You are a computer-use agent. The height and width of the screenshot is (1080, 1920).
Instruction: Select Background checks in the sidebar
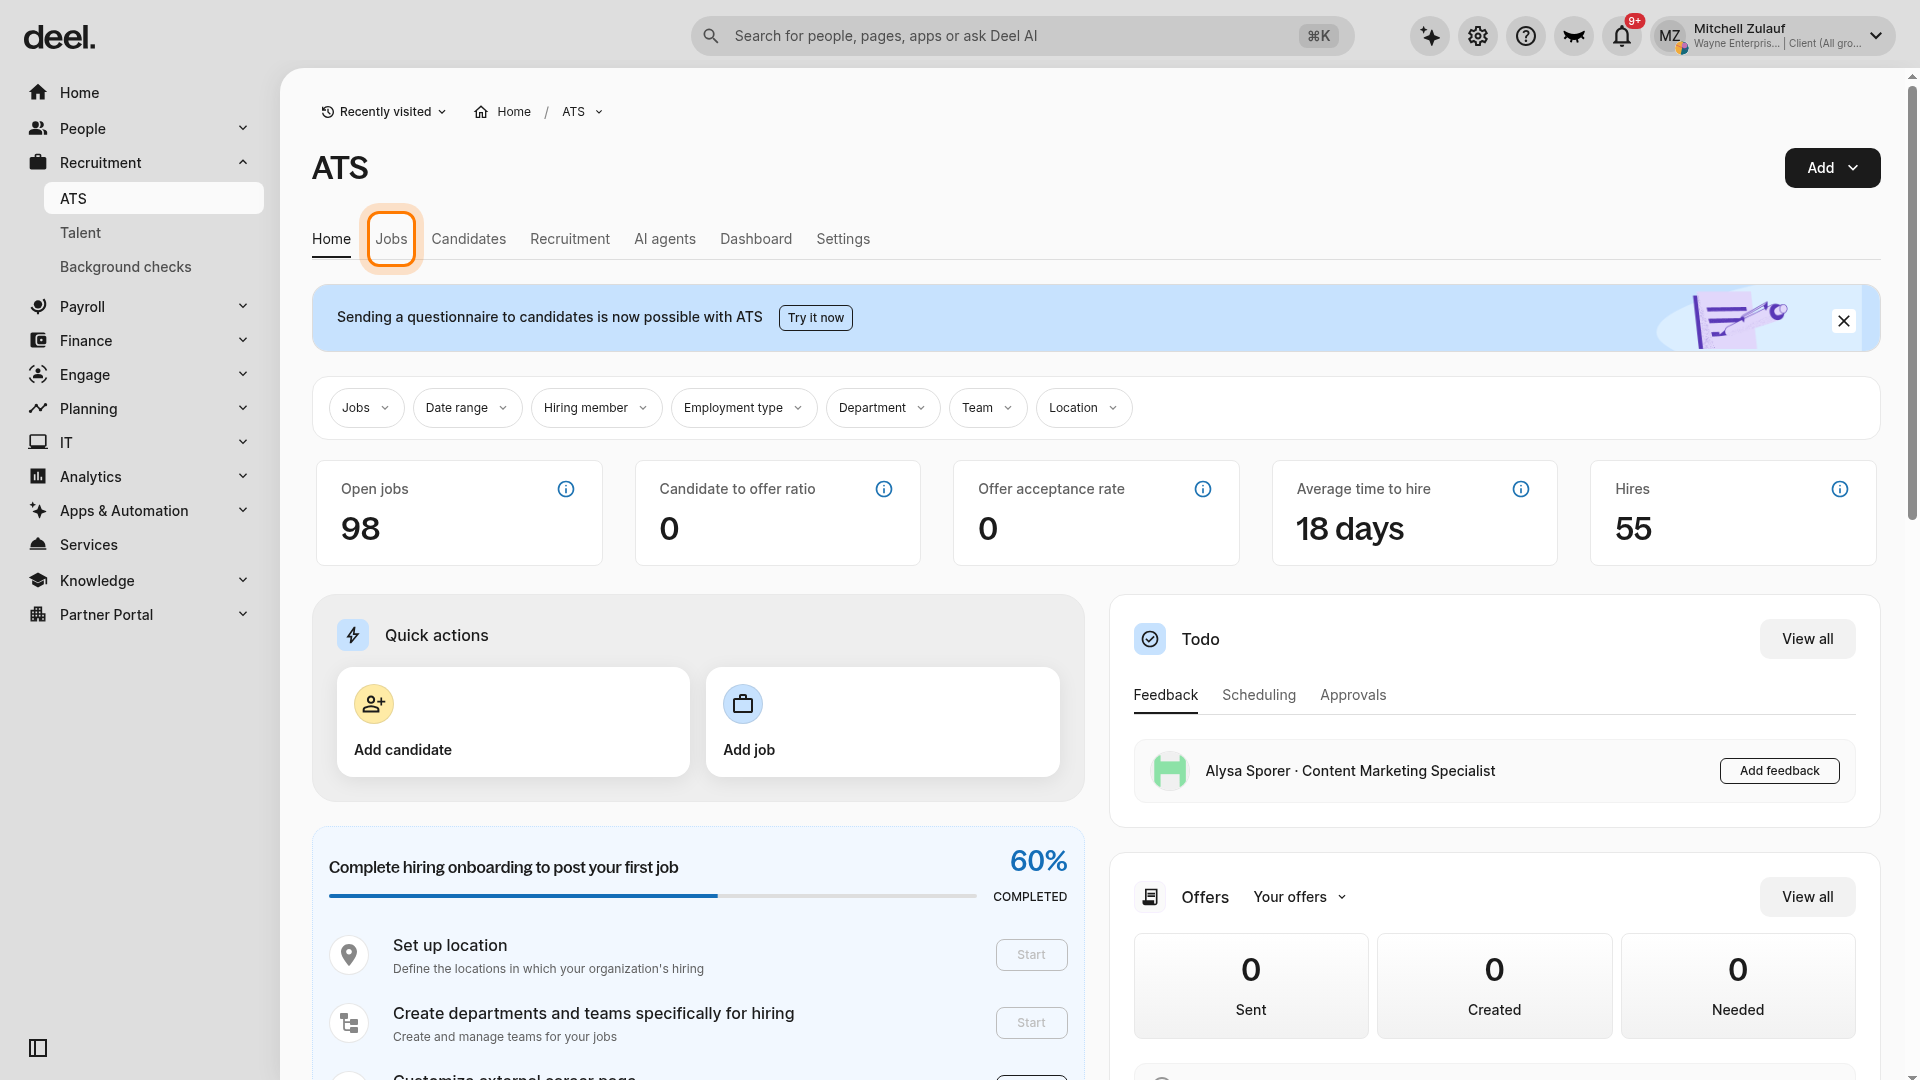coord(154,267)
